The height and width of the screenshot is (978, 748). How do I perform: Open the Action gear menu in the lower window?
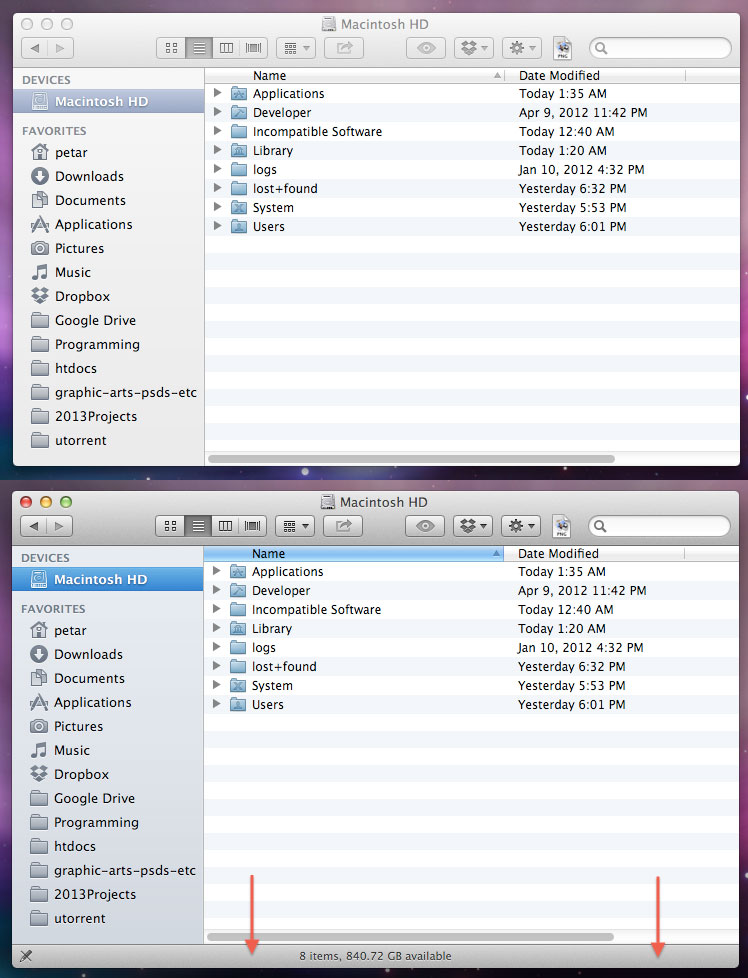521,526
